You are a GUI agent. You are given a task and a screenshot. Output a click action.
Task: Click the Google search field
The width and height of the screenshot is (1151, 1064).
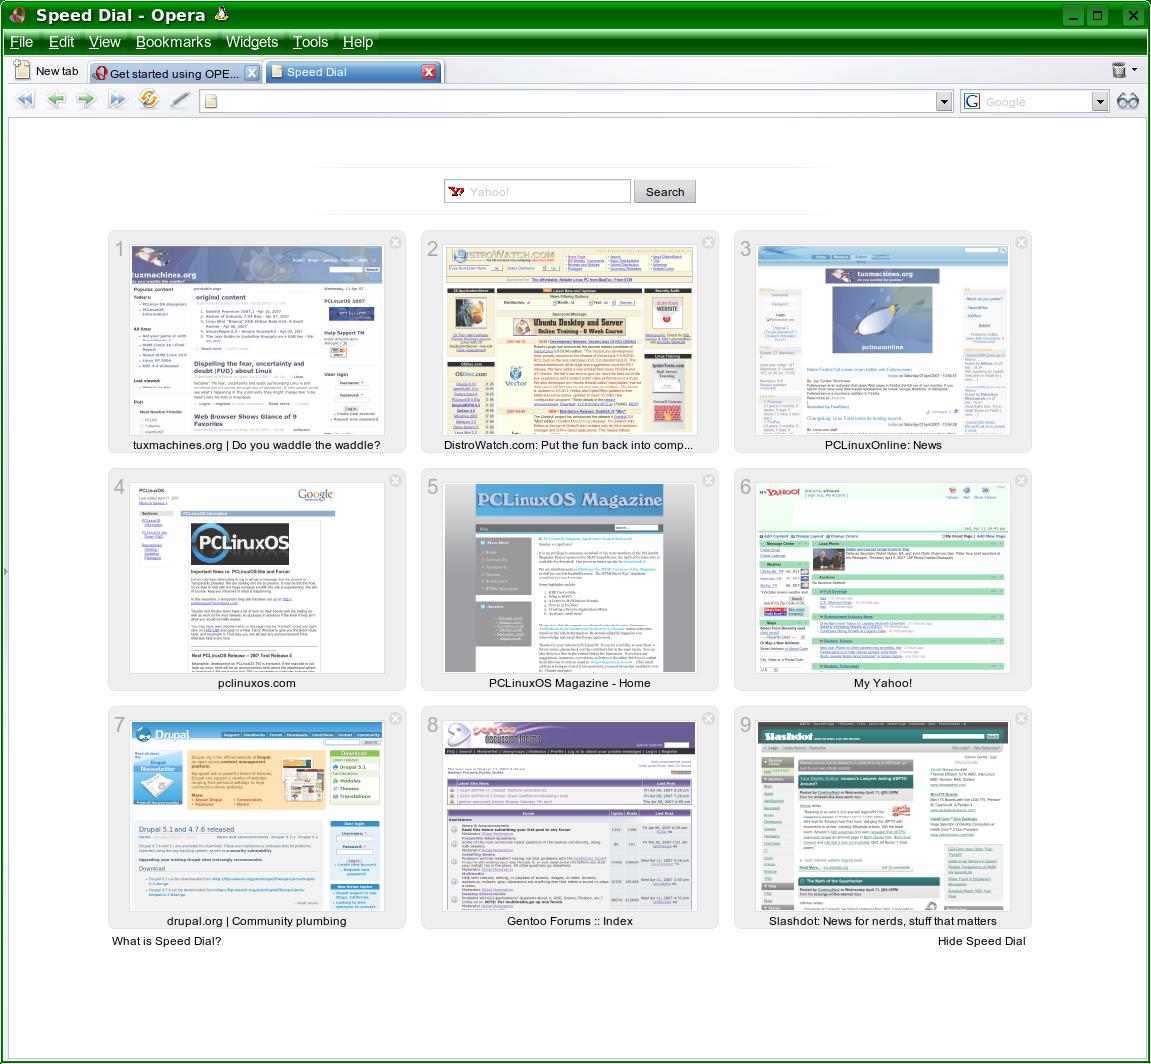[1035, 101]
